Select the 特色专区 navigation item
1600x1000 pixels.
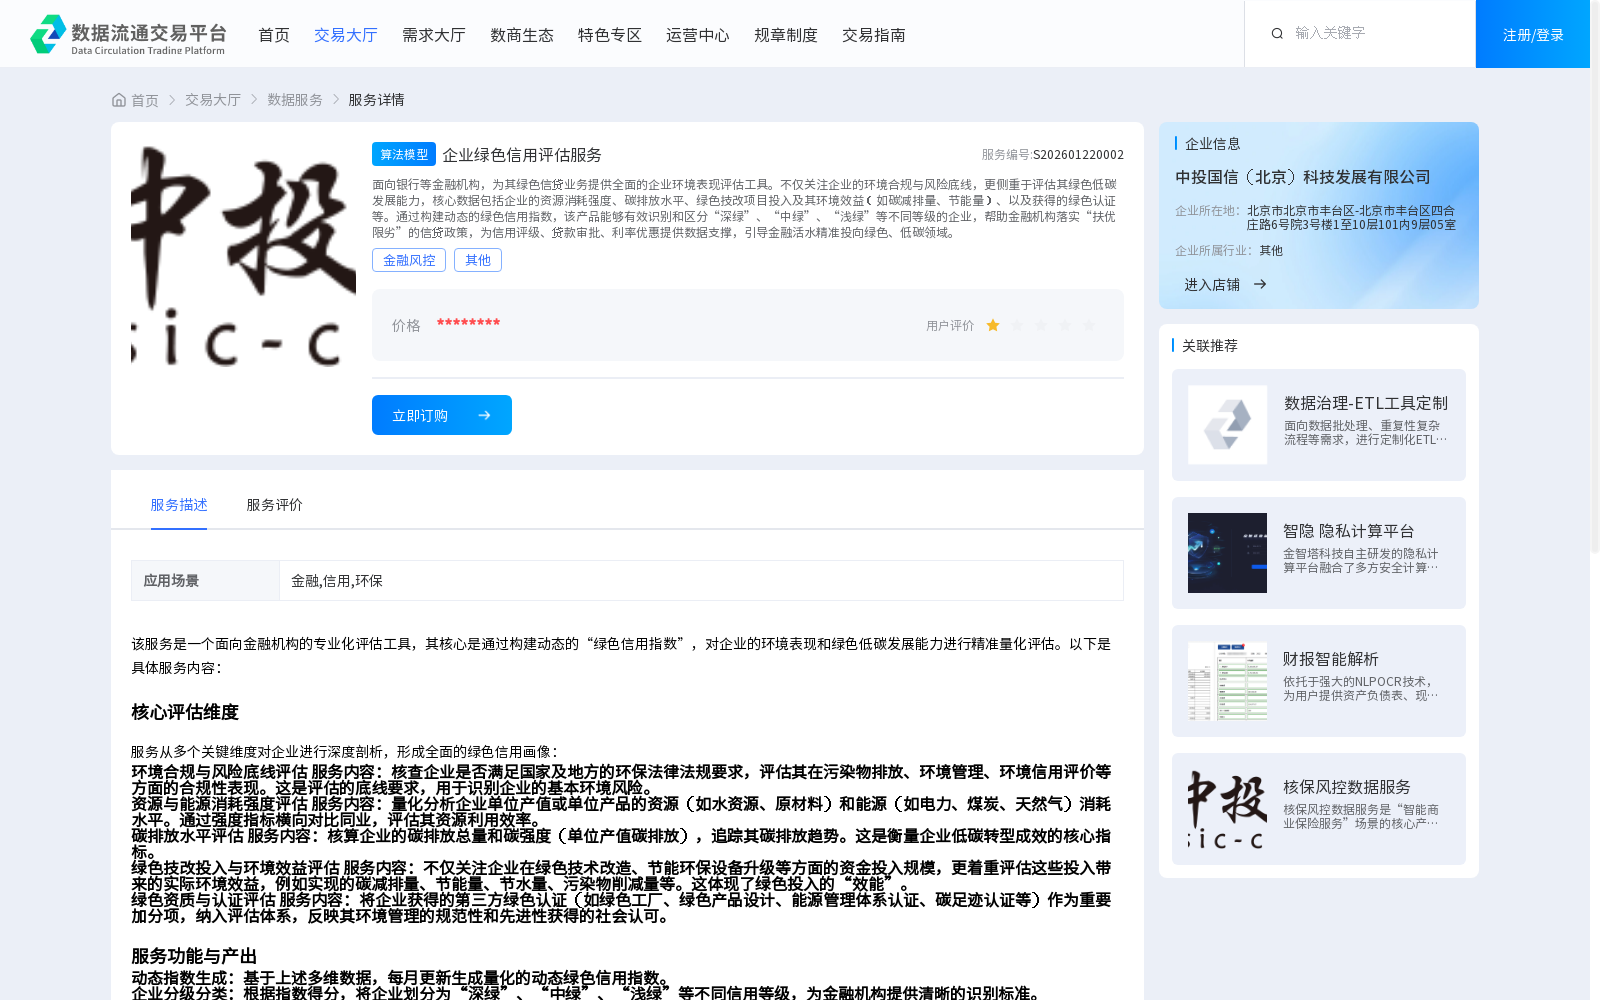tap(610, 35)
